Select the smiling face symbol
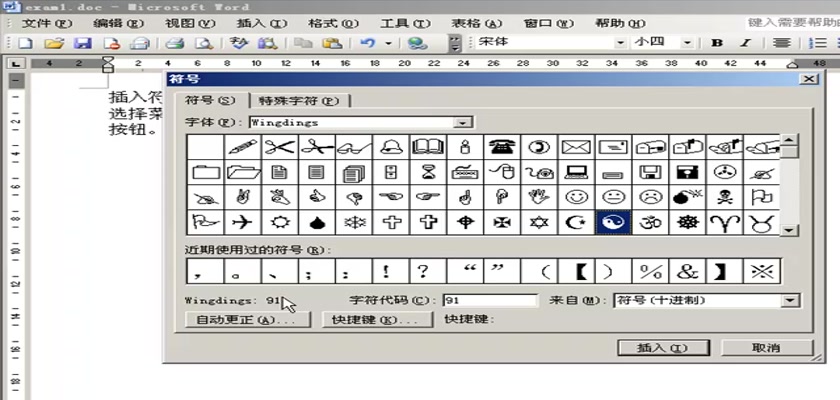 click(x=576, y=197)
